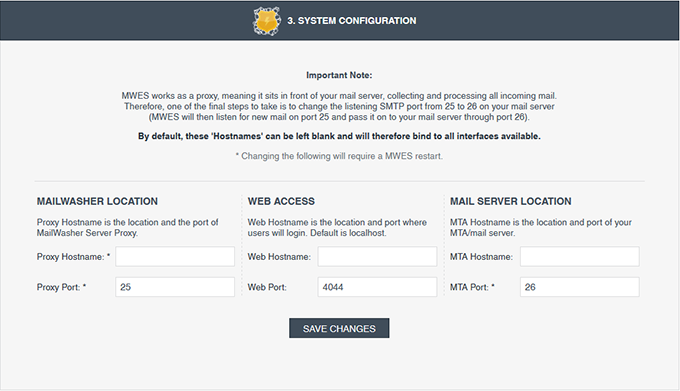This screenshot has height=391, width=680.
Task: Click the Proxy Hostname input field
Action: pos(175,257)
